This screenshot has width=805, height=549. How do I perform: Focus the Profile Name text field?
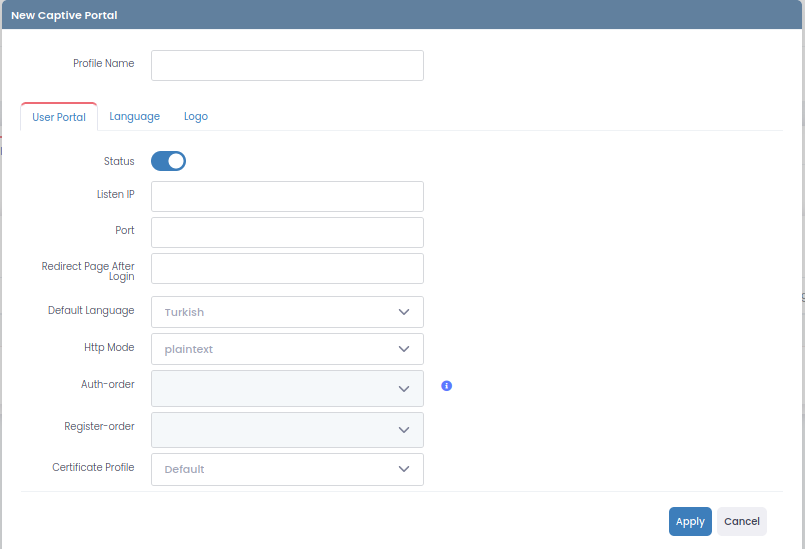[x=287, y=65]
